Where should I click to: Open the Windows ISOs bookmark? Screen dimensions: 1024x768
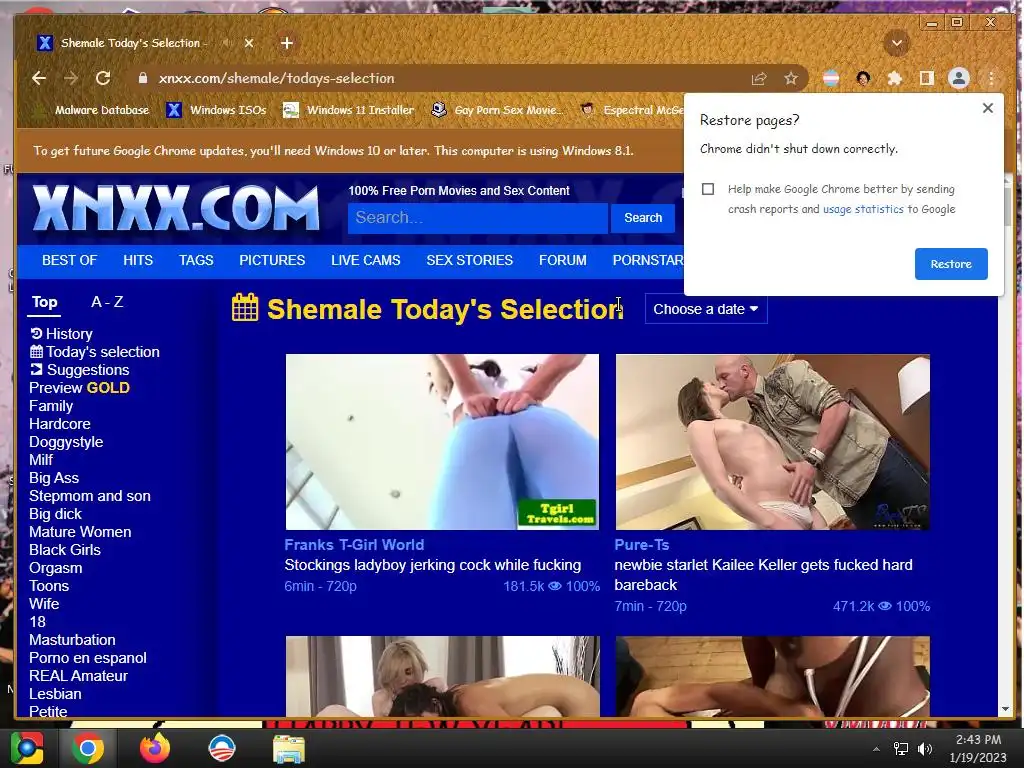pos(216,110)
